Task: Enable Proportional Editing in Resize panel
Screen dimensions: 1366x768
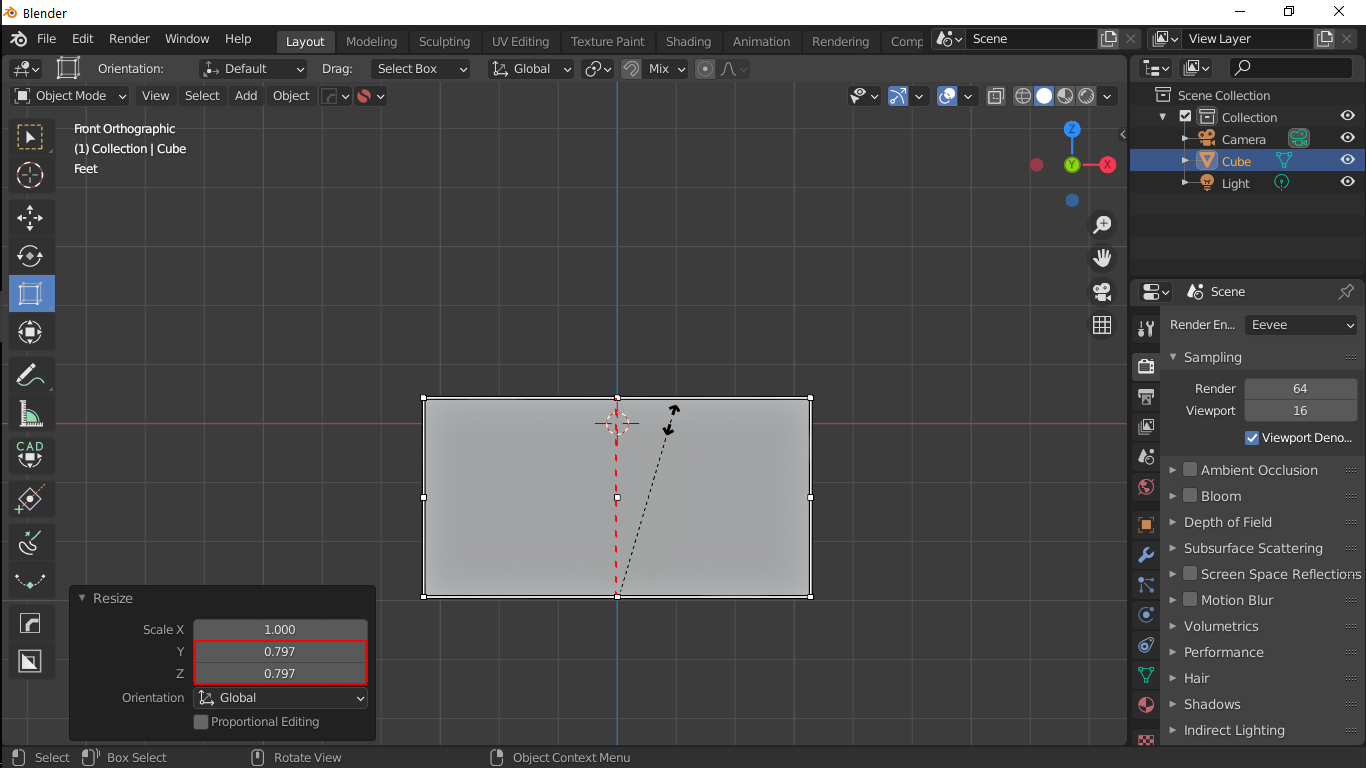Action: coord(201,722)
